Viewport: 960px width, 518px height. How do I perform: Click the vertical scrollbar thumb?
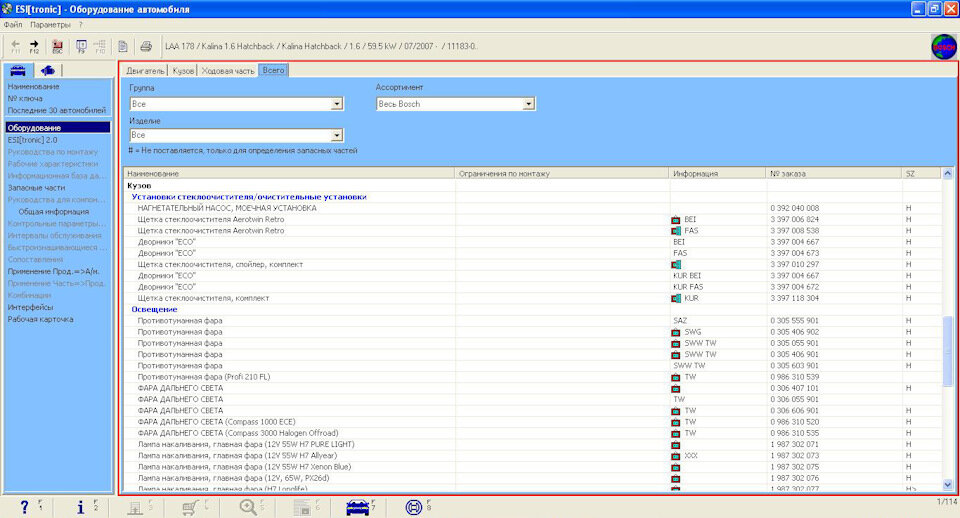(x=948, y=351)
